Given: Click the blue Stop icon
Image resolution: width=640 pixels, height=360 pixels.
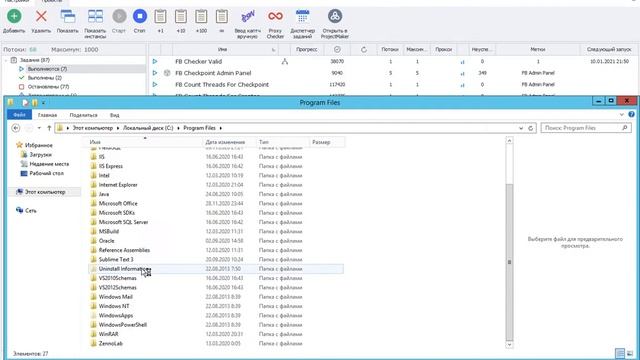Looking at the screenshot, I should click(x=140, y=16).
